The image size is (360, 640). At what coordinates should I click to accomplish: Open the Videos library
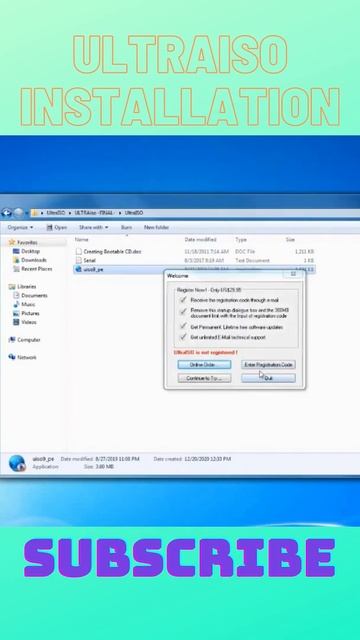29,322
